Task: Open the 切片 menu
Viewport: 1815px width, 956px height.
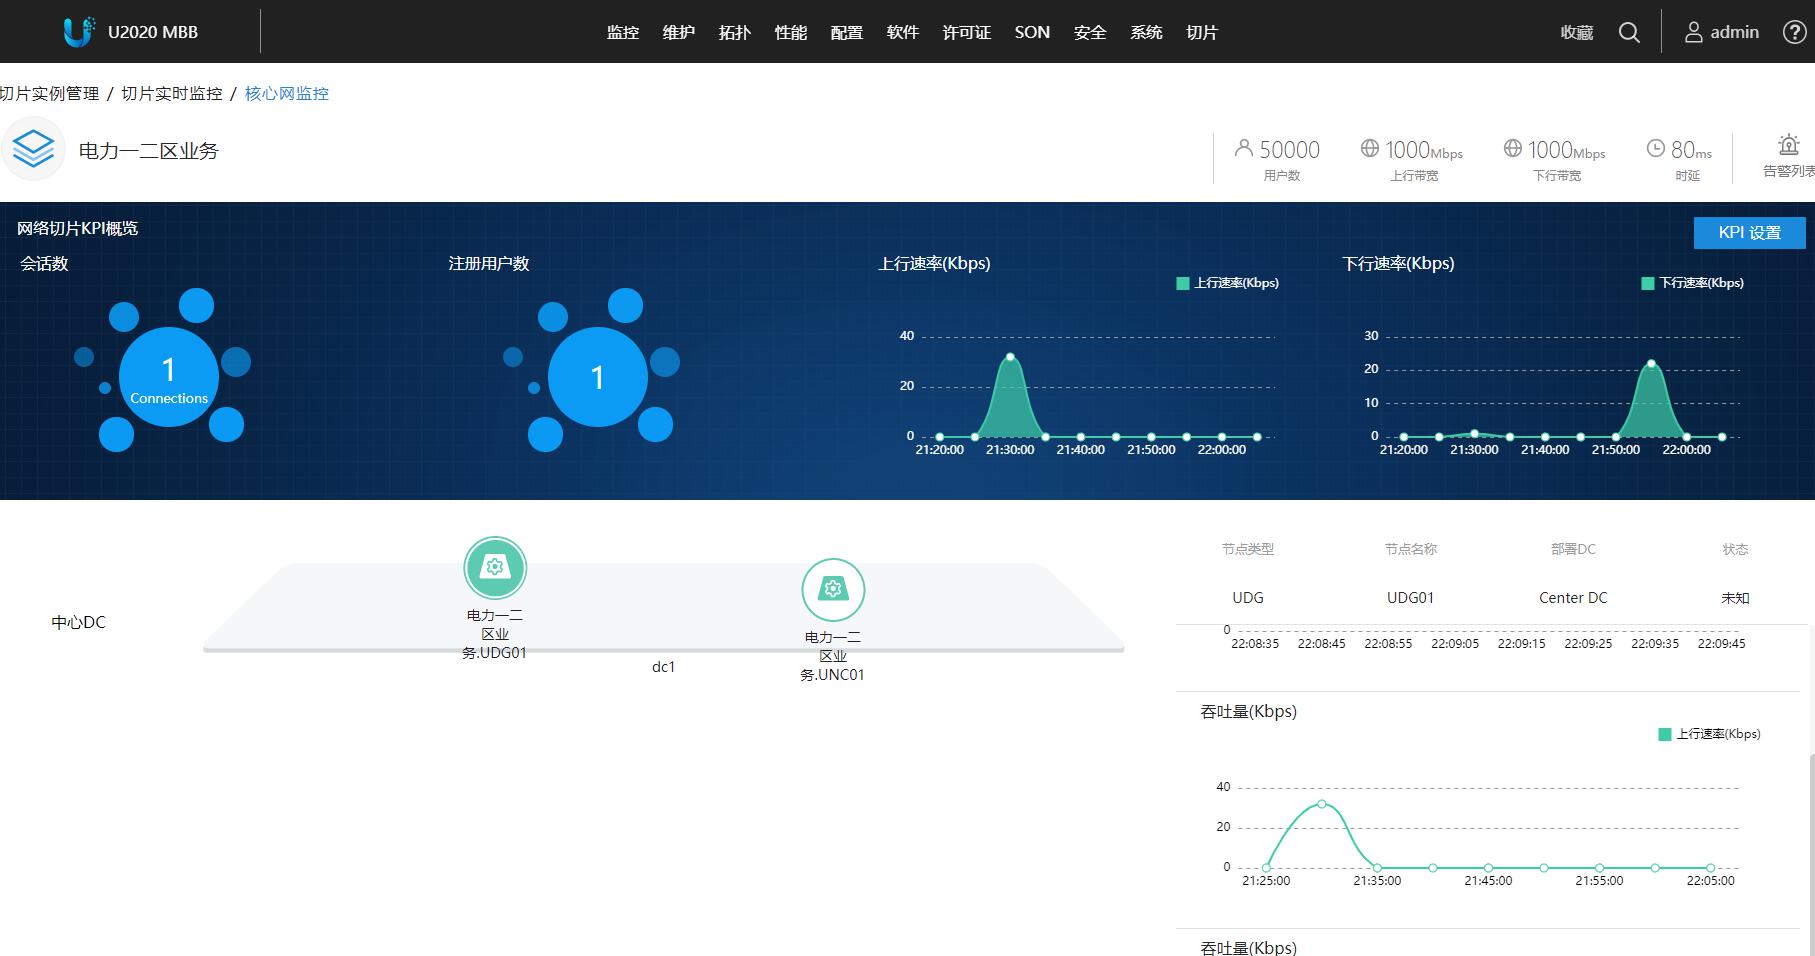Action: point(1201,32)
